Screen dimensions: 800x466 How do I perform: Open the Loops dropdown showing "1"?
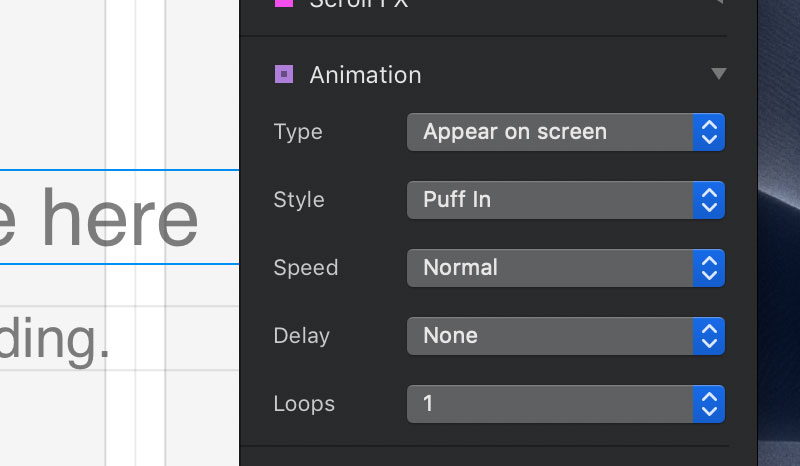click(x=550, y=404)
